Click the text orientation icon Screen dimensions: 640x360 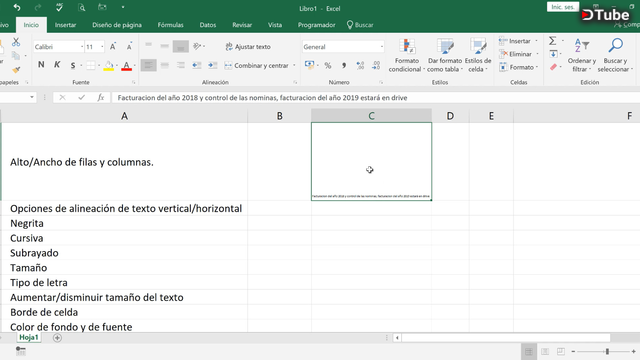pyautogui.click(x=198, y=46)
